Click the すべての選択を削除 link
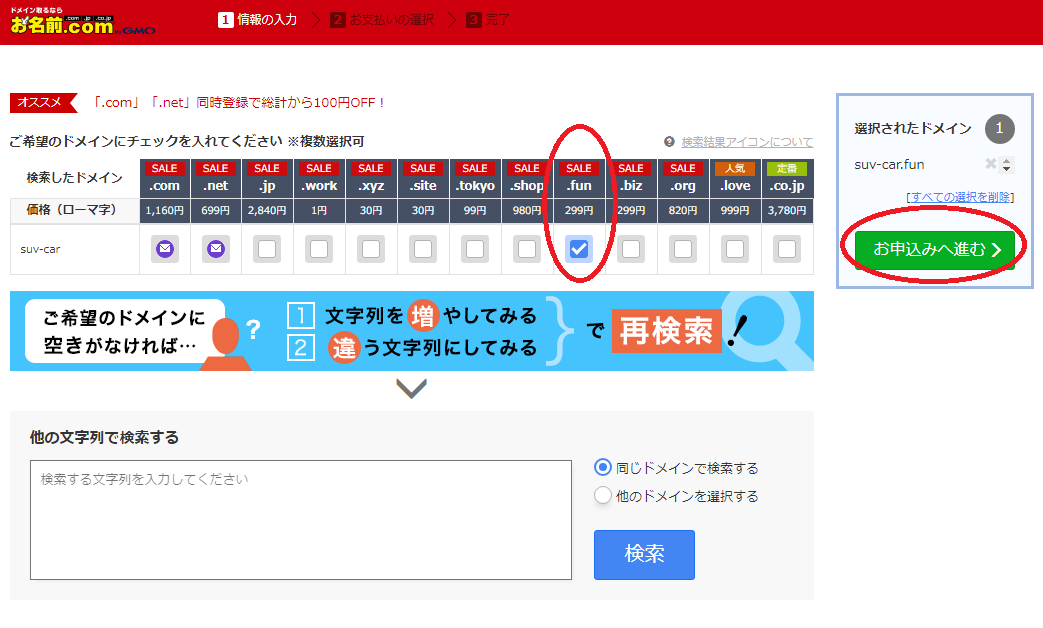1043x628 pixels. (x=960, y=197)
